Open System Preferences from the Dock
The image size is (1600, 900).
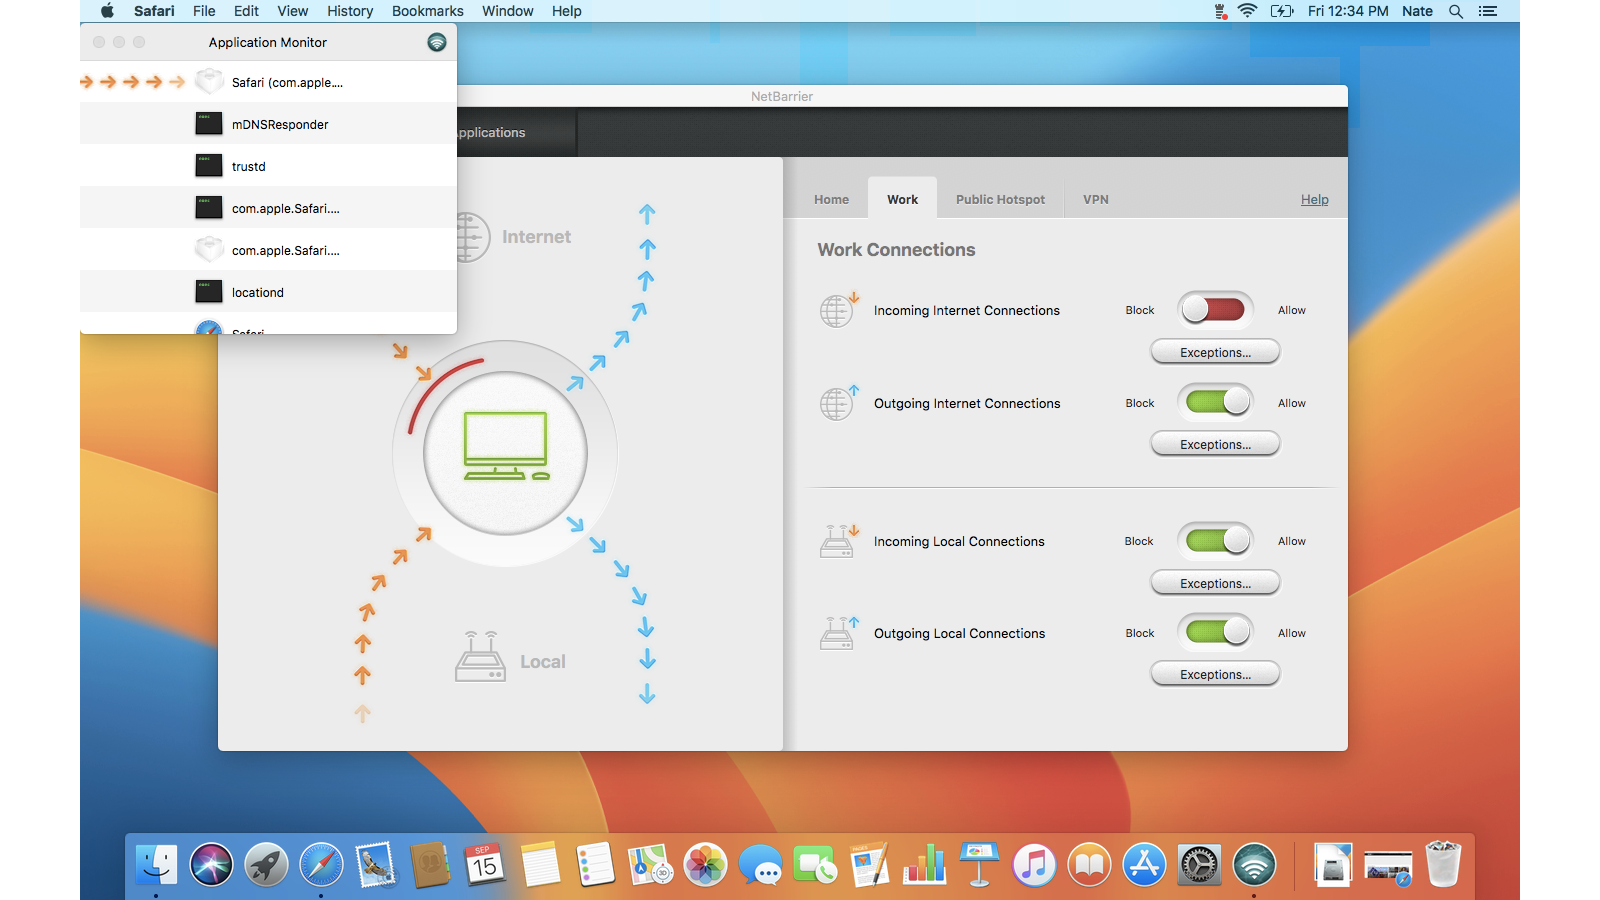(1199, 865)
